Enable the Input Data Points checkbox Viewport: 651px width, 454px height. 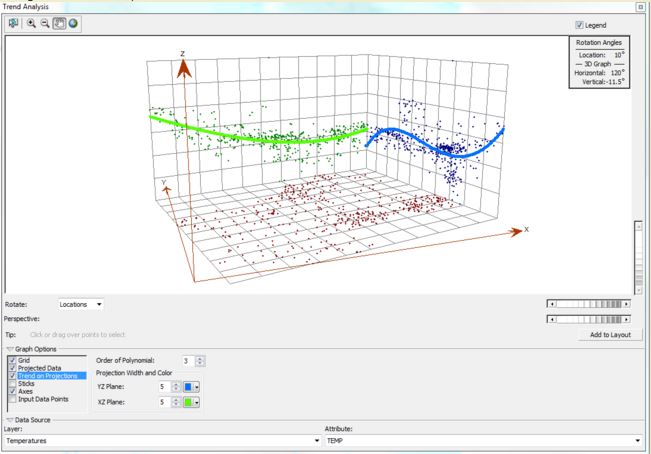(11, 398)
